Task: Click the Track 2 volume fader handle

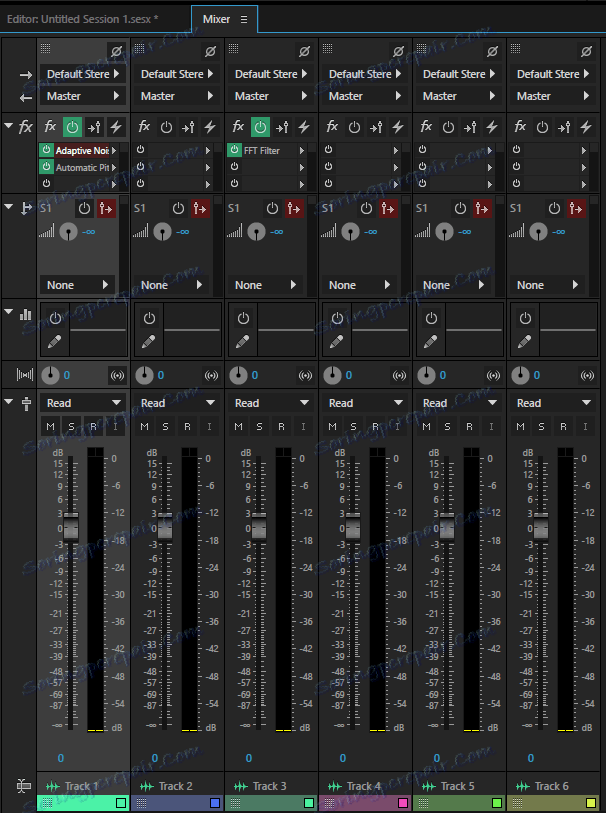Action: tap(165, 527)
